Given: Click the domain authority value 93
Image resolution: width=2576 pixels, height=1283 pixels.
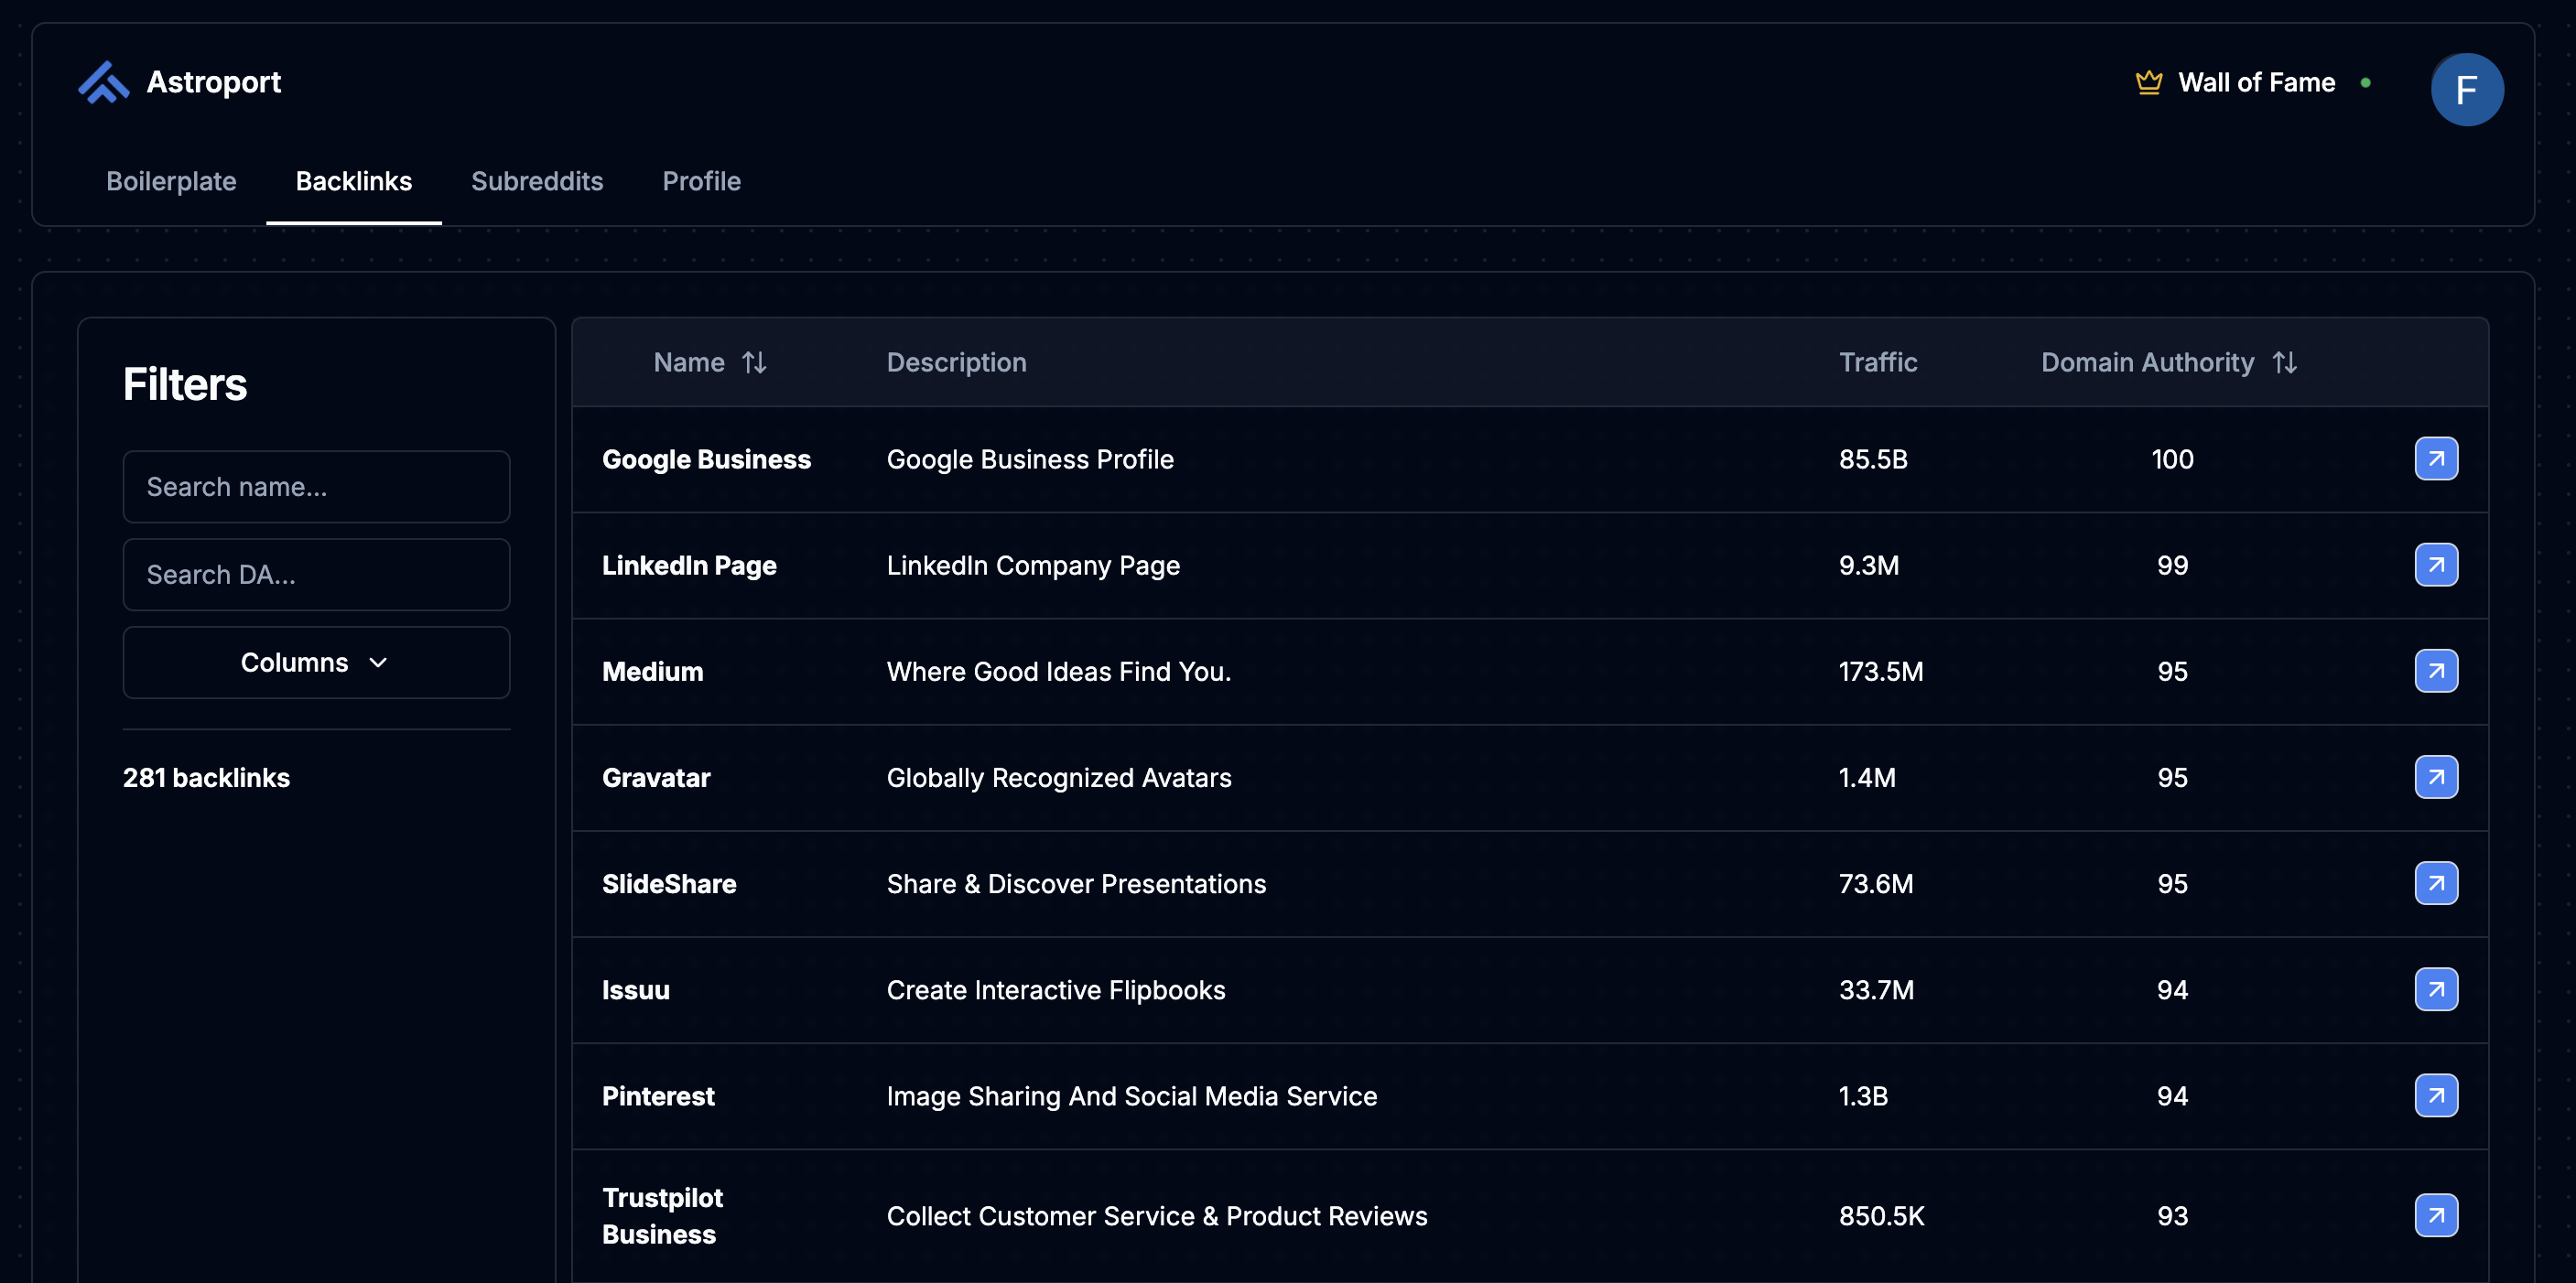Looking at the screenshot, I should point(2172,1215).
